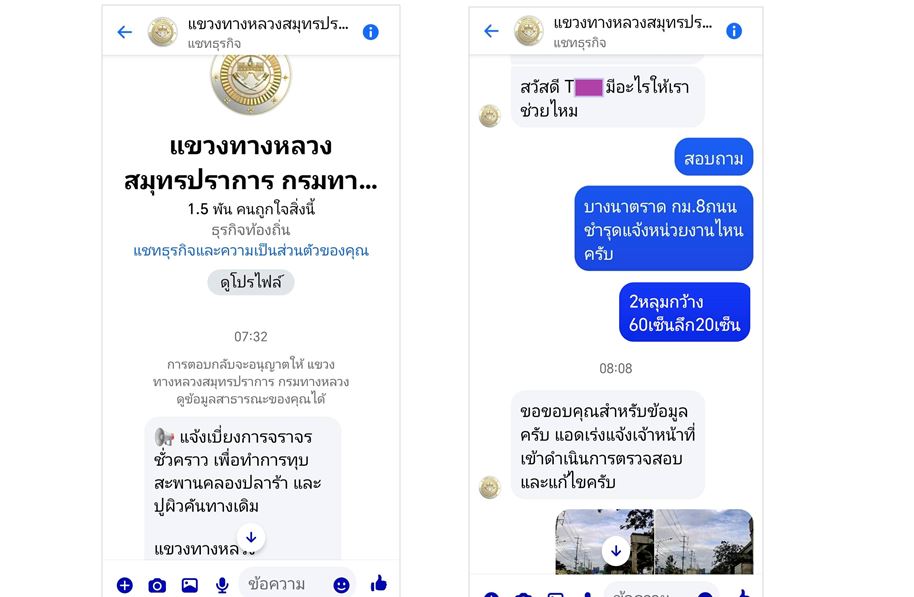Tap back arrow in left chat header
Screen dimensions: 914x597
click(x=125, y=32)
